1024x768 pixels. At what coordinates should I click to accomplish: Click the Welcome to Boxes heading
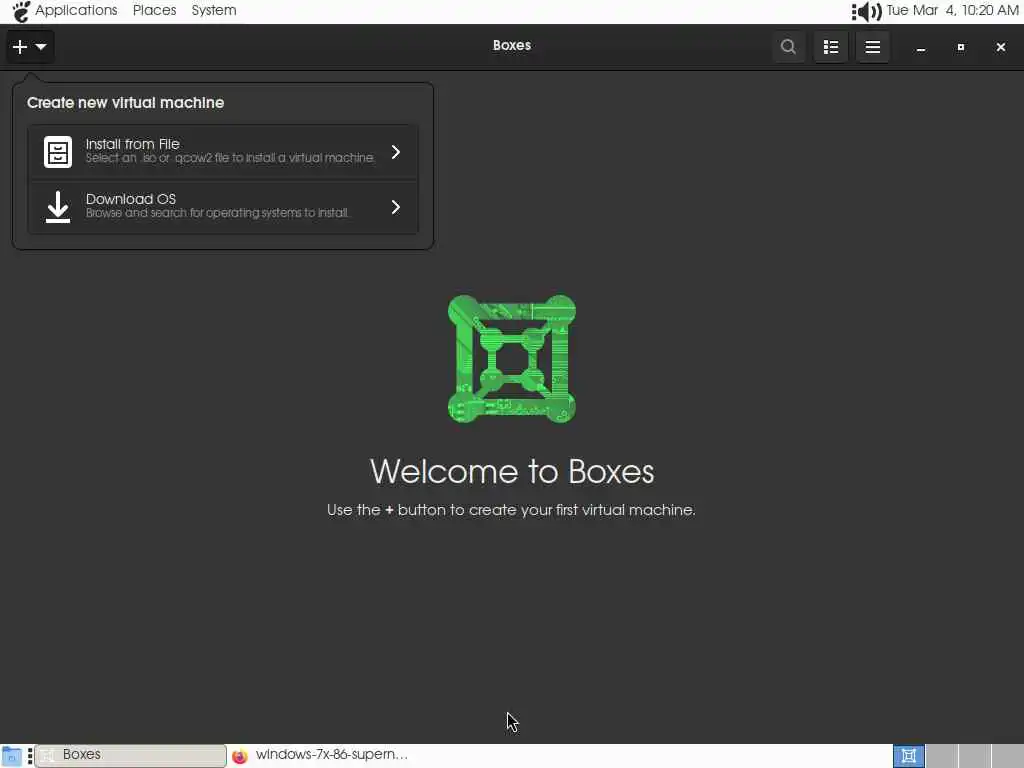(512, 472)
